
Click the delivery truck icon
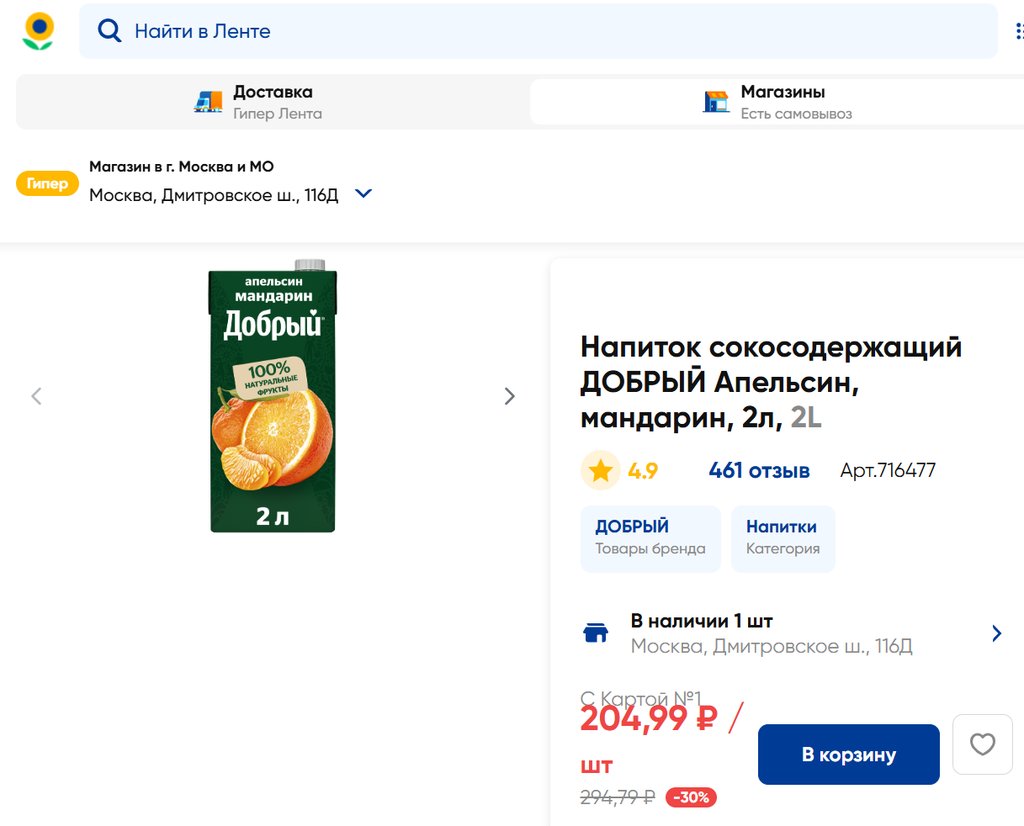tap(208, 101)
